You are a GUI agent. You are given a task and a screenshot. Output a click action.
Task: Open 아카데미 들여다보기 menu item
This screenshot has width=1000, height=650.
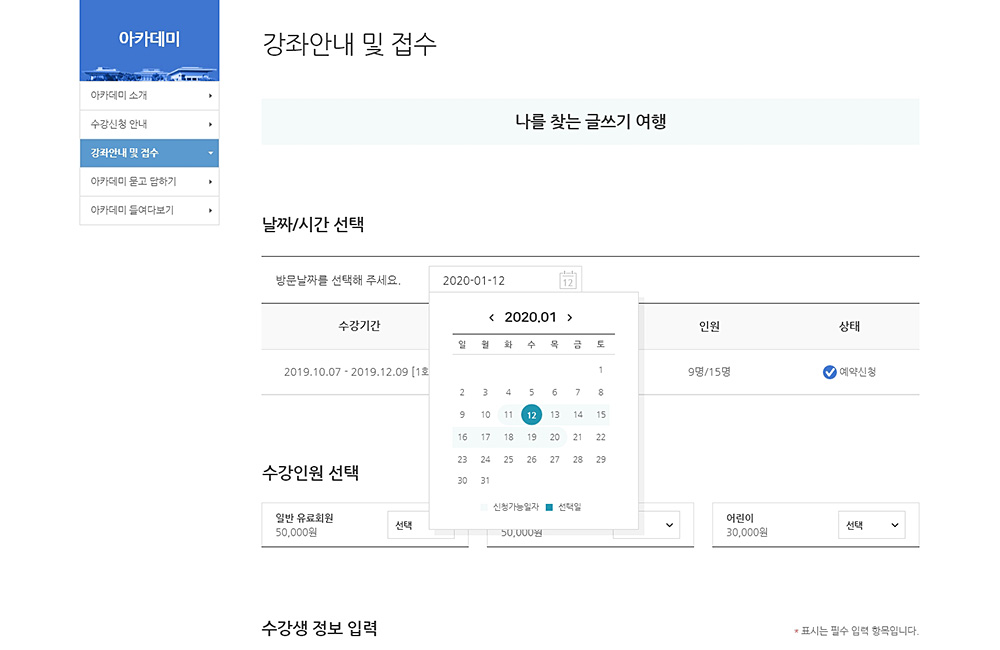coord(149,210)
